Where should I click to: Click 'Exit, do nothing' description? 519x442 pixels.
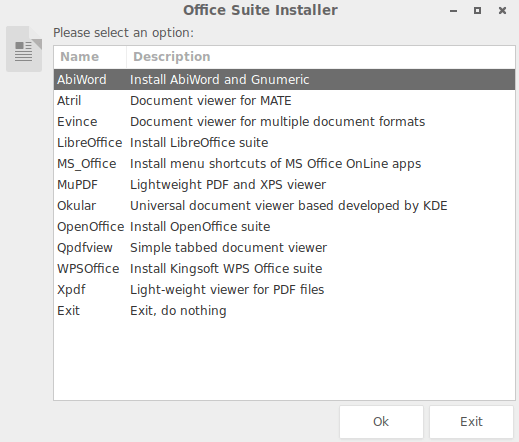click(x=178, y=311)
